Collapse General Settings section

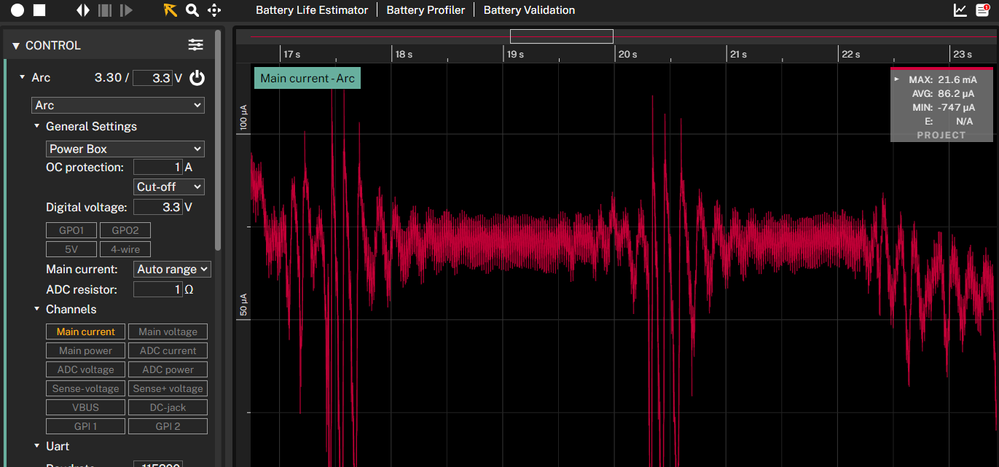click(37, 126)
